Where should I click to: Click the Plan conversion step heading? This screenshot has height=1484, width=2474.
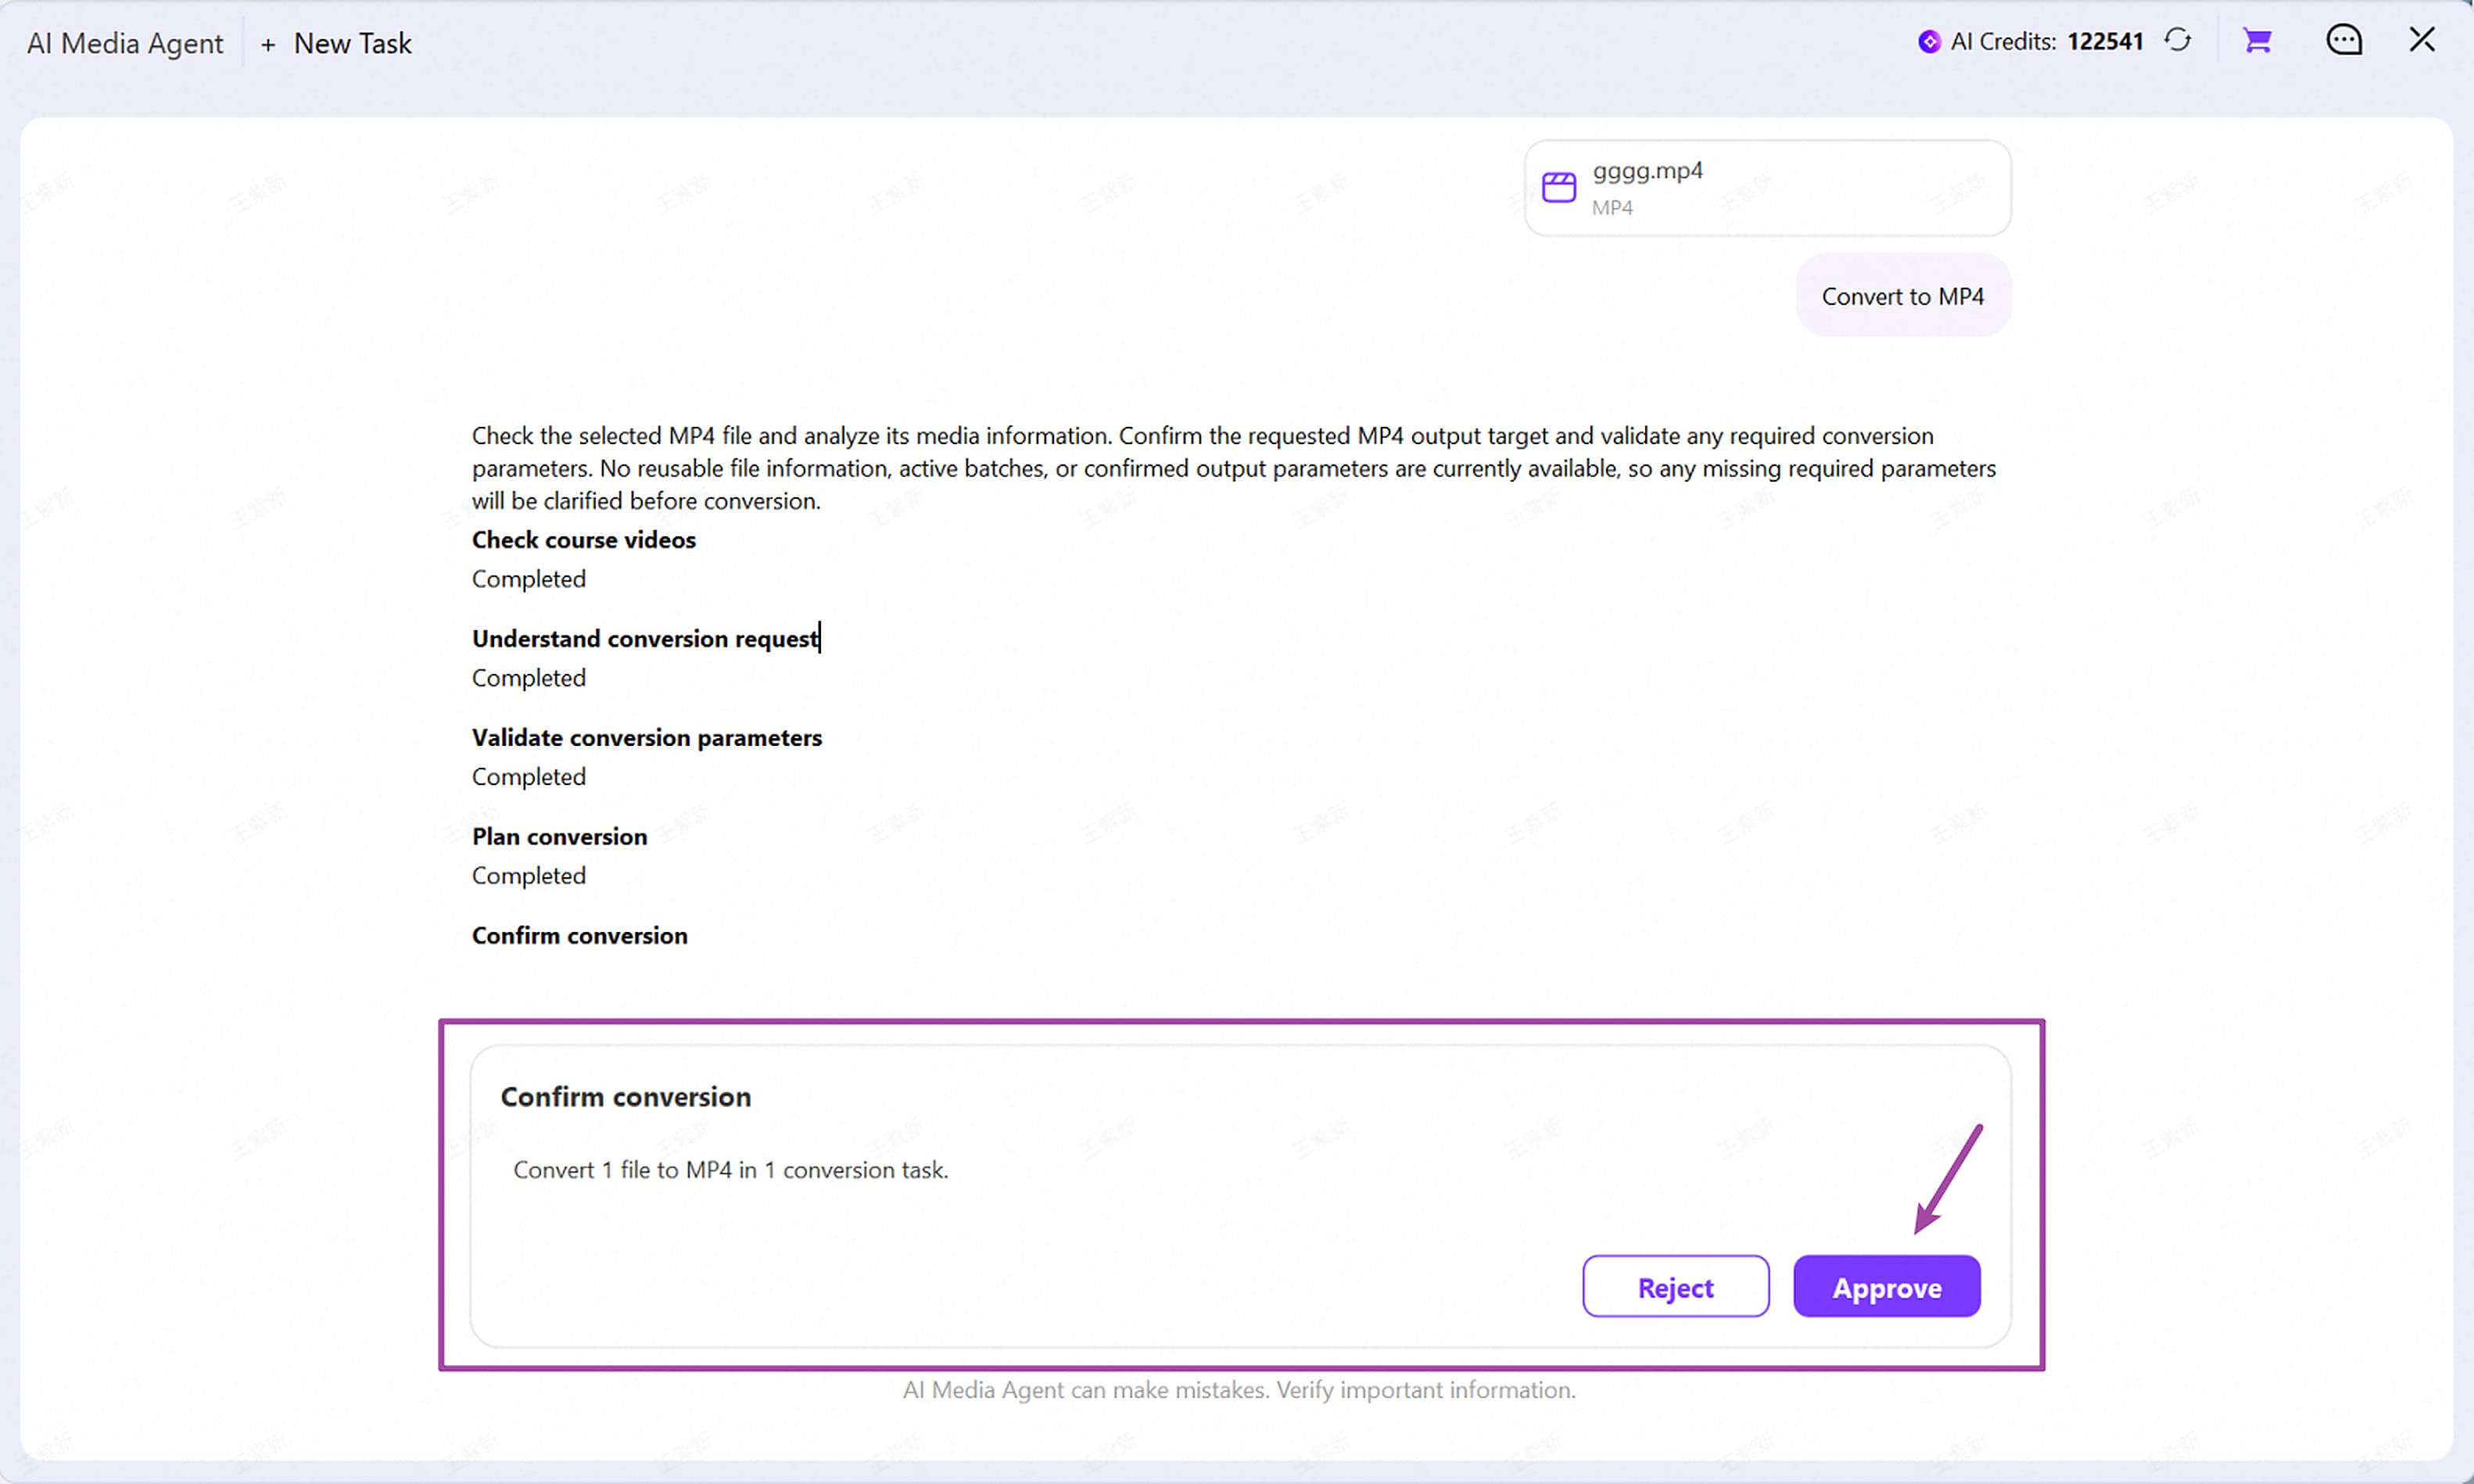pyautogui.click(x=559, y=837)
